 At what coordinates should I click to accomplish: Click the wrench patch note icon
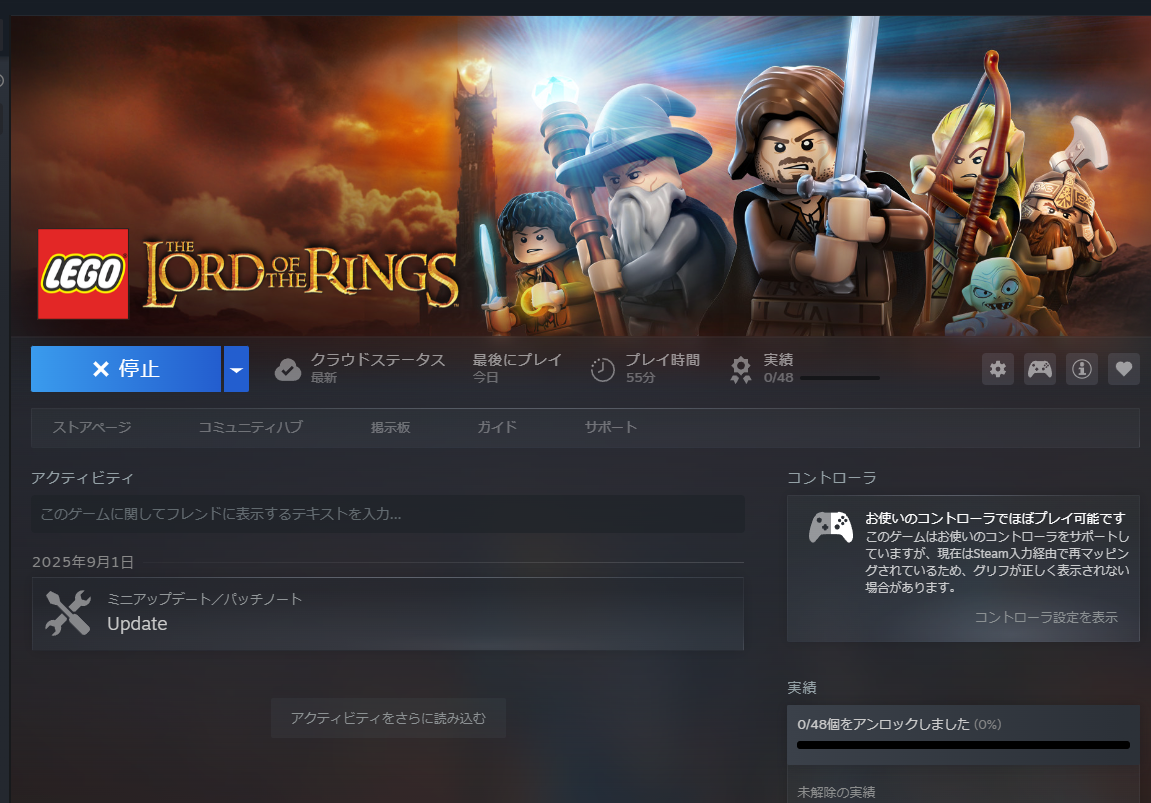pyautogui.click(x=68, y=613)
